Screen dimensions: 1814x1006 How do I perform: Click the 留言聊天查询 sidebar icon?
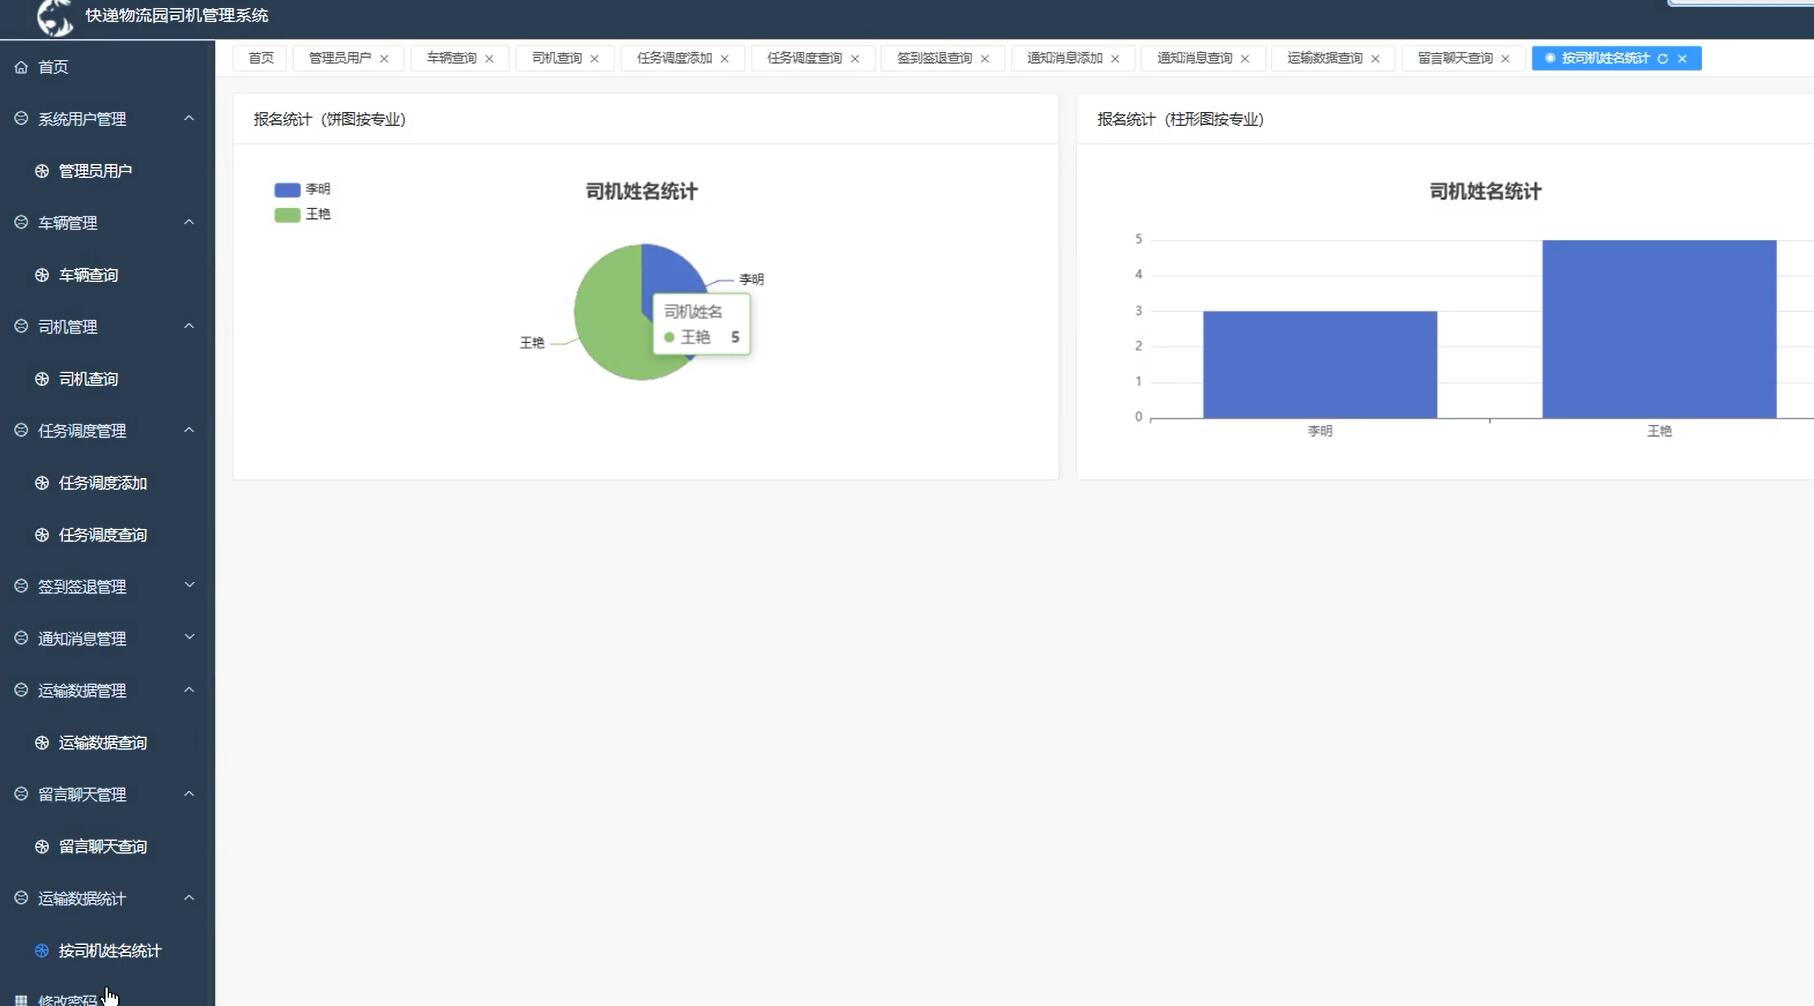(41, 846)
